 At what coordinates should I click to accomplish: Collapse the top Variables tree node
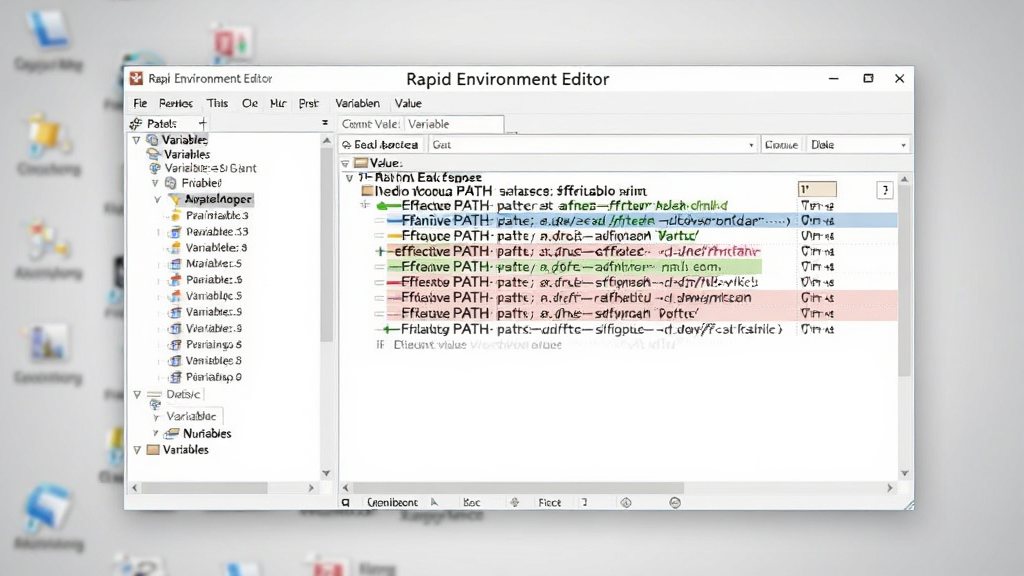click(x=136, y=140)
